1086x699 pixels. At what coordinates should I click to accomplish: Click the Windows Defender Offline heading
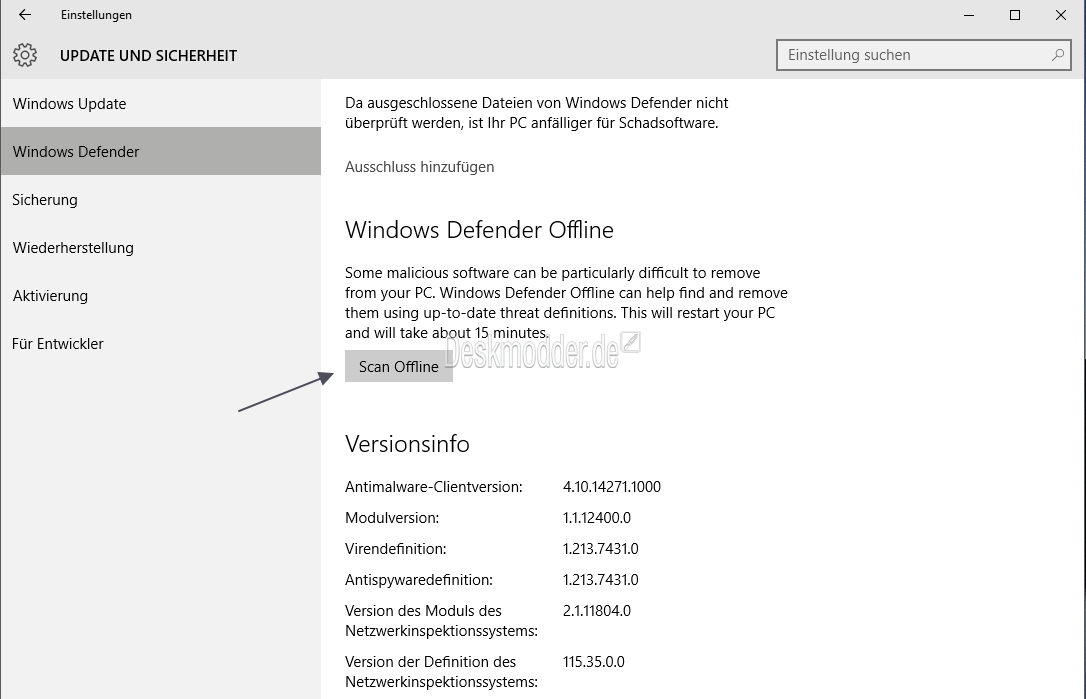coord(479,230)
